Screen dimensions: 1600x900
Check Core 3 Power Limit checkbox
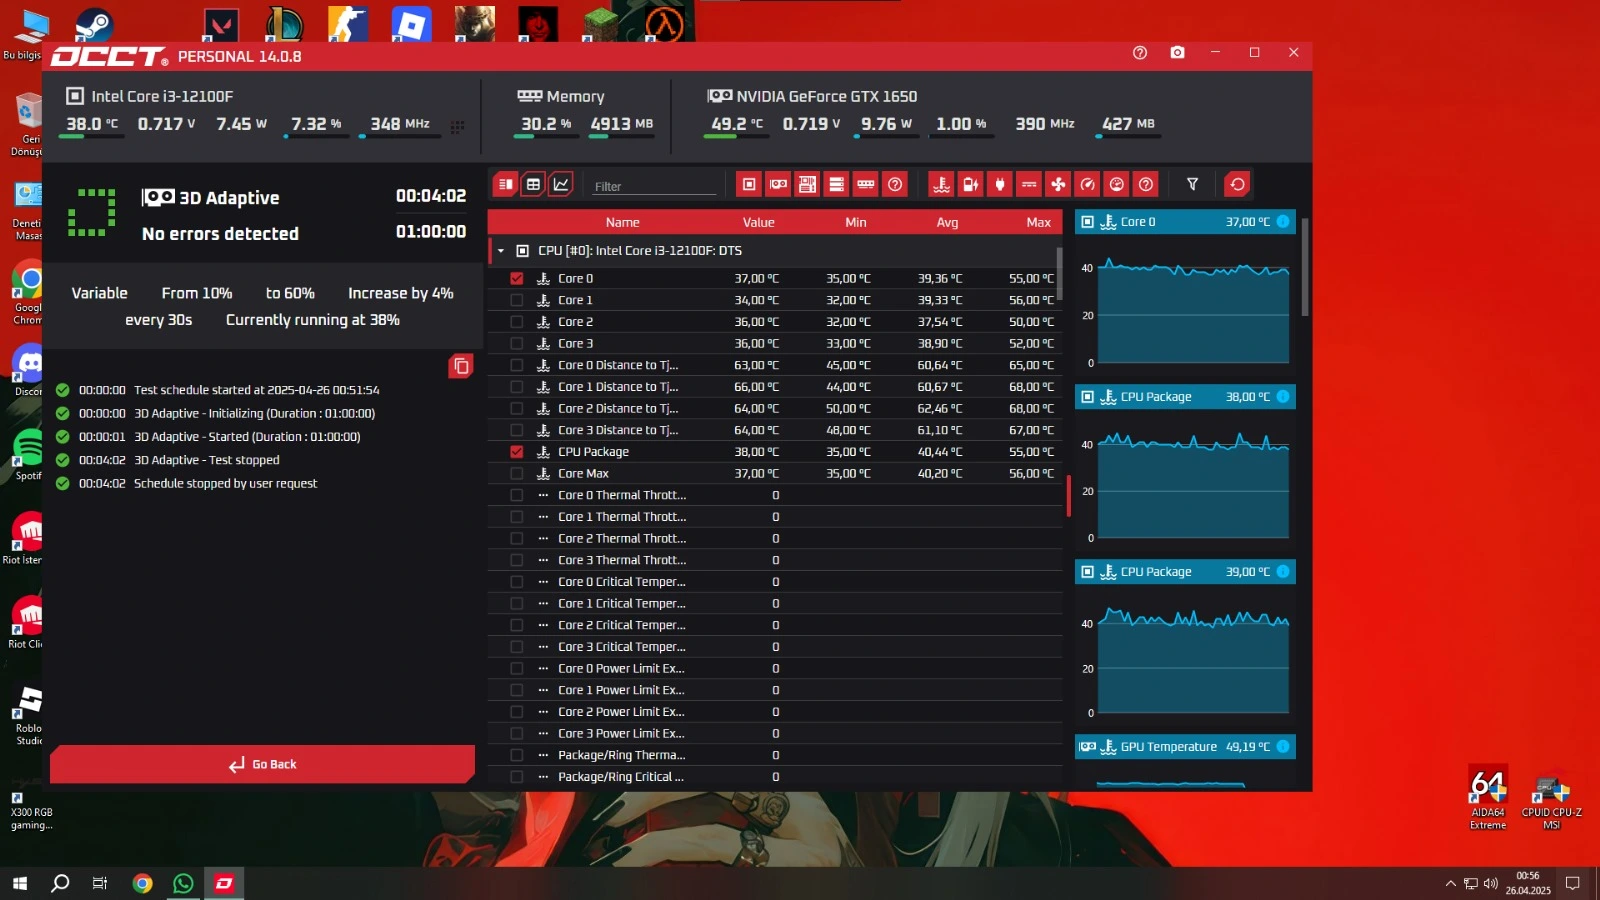[517, 734]
